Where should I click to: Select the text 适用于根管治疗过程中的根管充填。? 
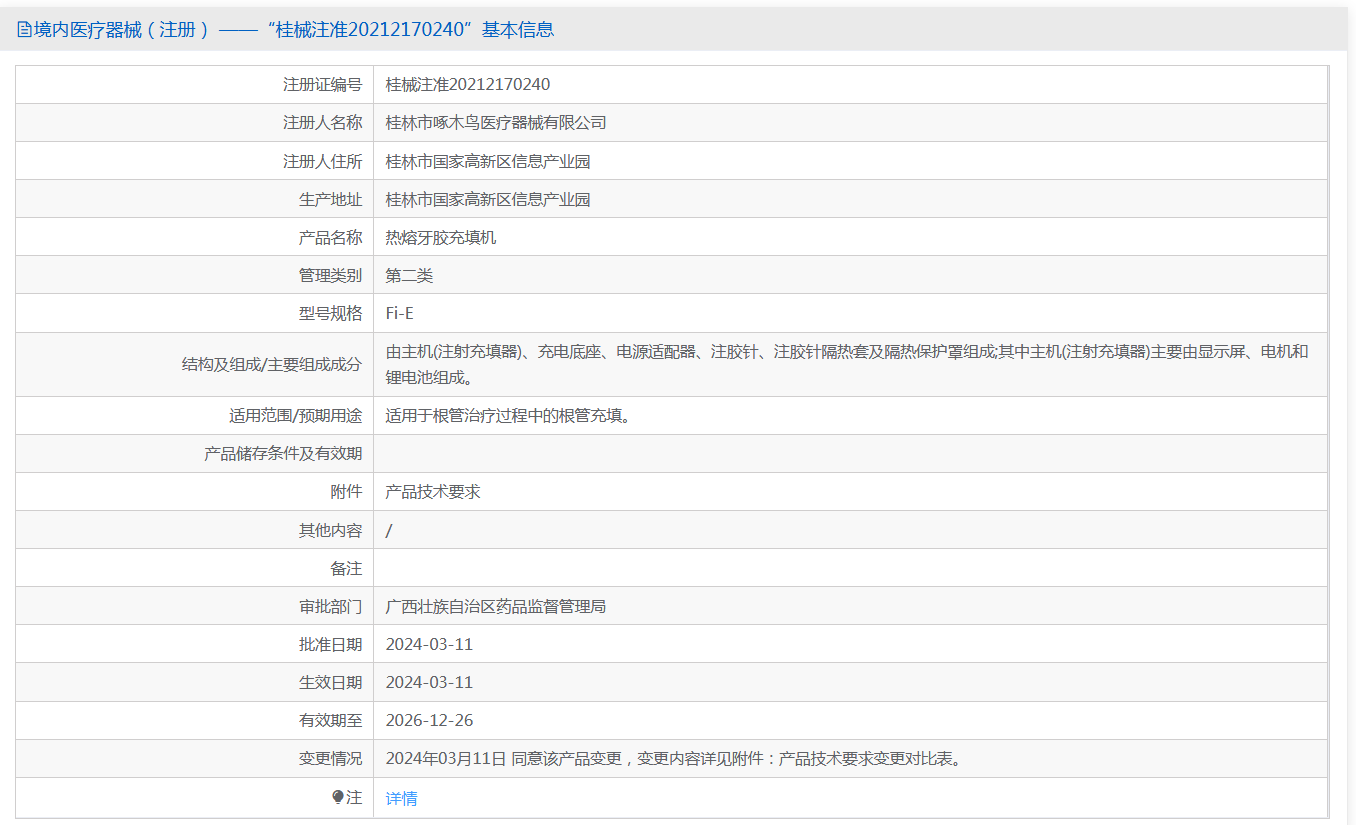click(511, 415)
